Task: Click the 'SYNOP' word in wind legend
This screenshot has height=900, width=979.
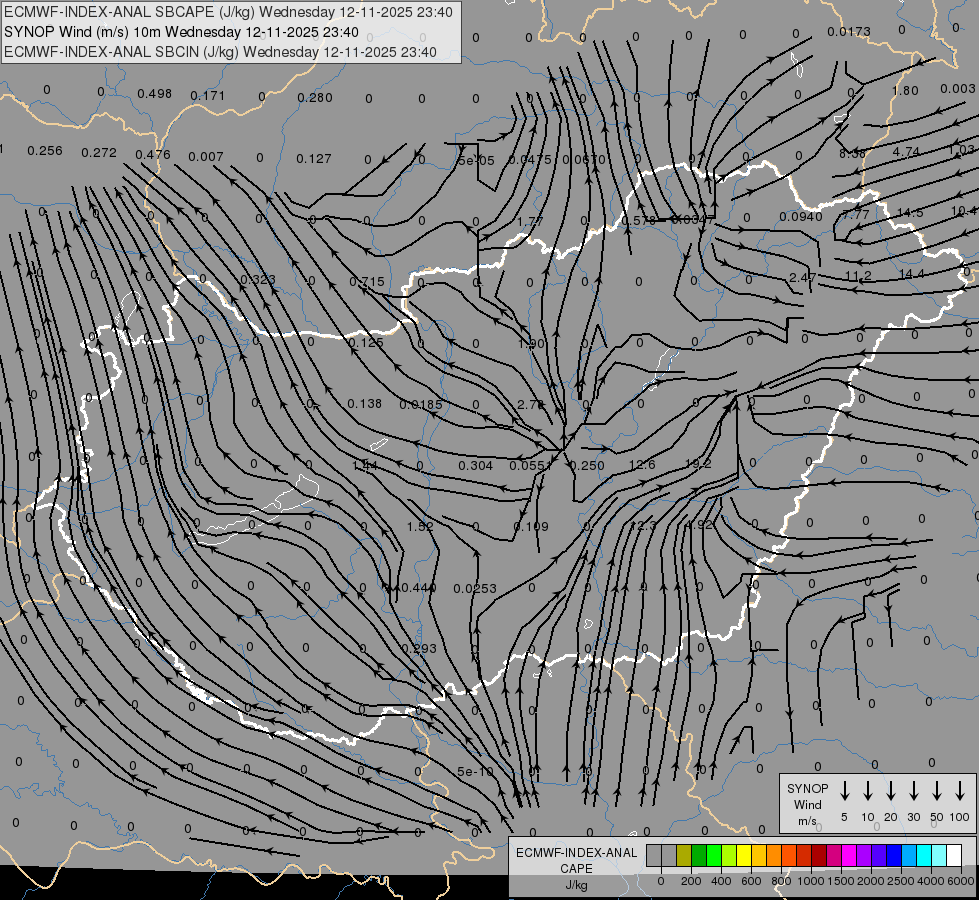Action: pos(807,788)
